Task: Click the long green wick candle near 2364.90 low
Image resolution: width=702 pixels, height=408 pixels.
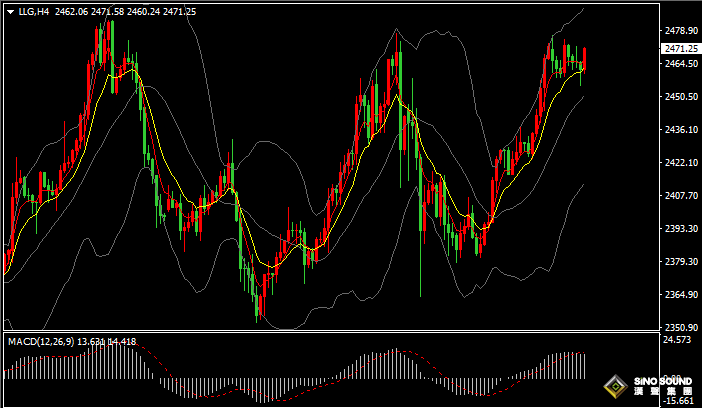Action: (x=420, y=250)
